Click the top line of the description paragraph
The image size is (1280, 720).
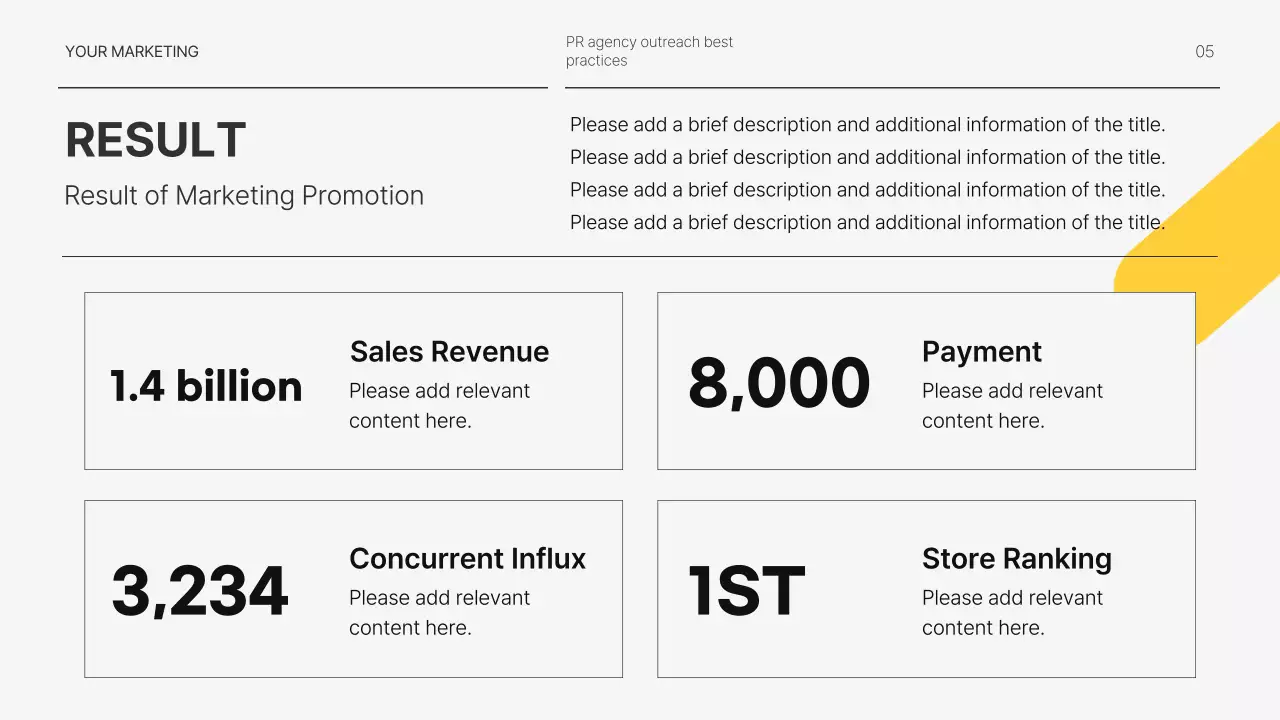[x=867, y=125]
